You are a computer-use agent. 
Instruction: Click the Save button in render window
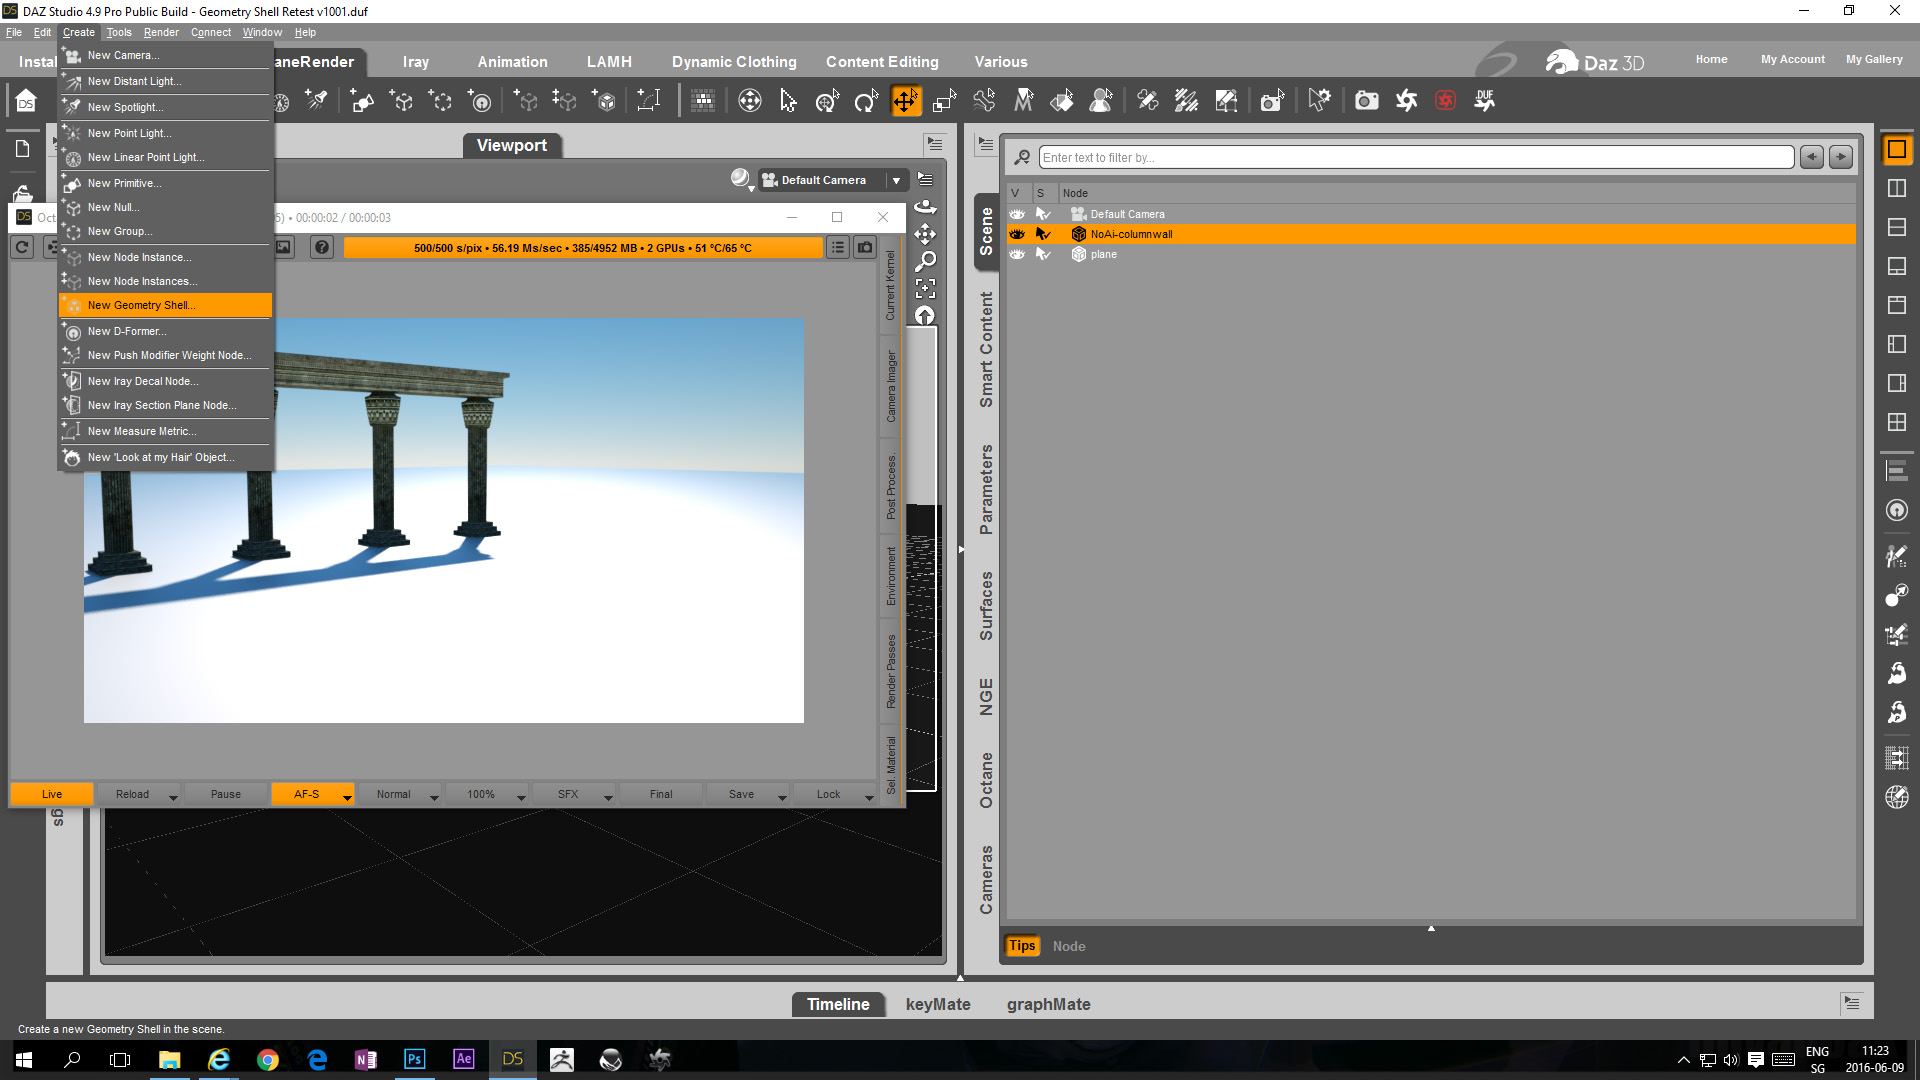point(741,794)
